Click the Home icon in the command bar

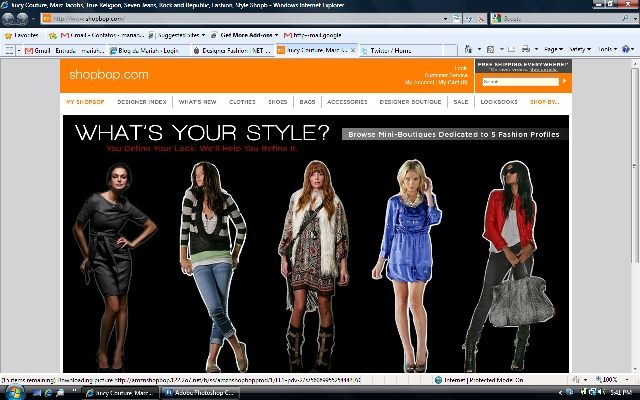click(x=468, y=49)
